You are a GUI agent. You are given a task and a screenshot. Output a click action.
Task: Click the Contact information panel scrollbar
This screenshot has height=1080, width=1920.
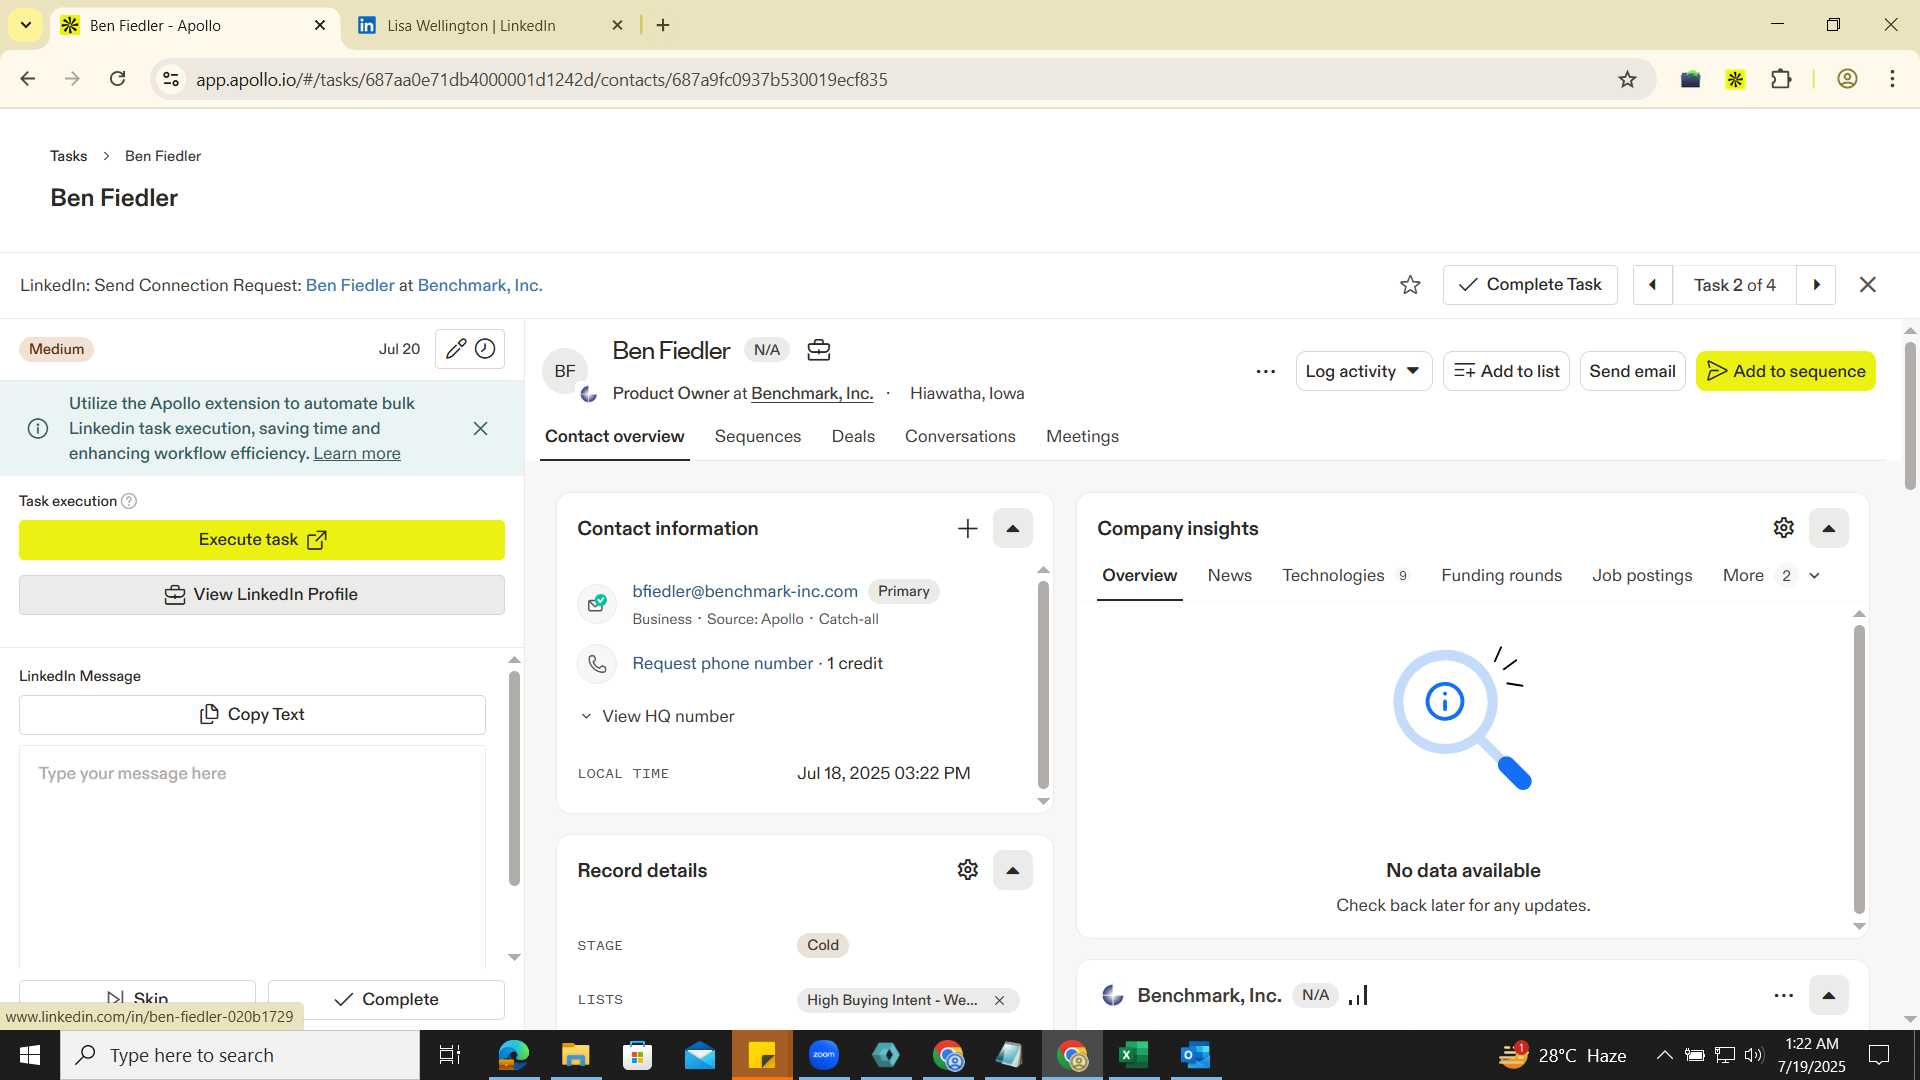pyautogui.click(x=1043, y=685)
